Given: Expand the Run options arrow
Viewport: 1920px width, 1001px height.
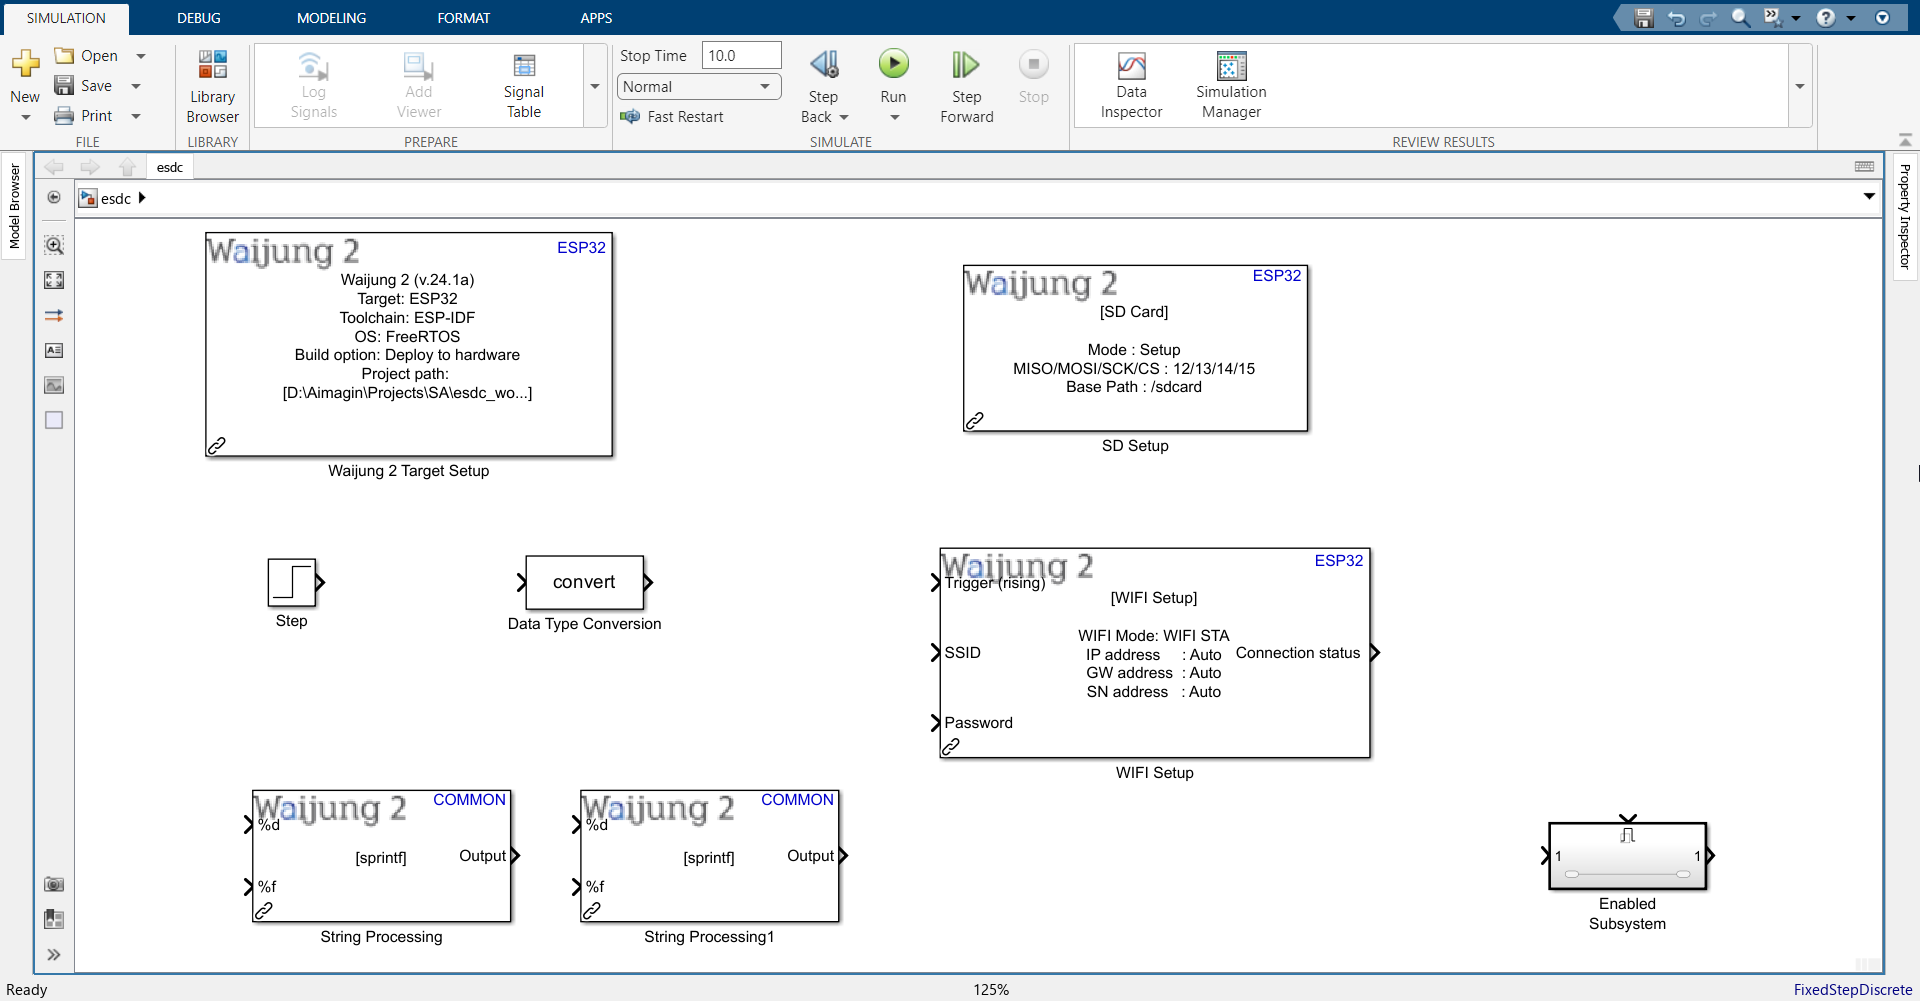Looking at the screenshot, I should tap(894, 118).
